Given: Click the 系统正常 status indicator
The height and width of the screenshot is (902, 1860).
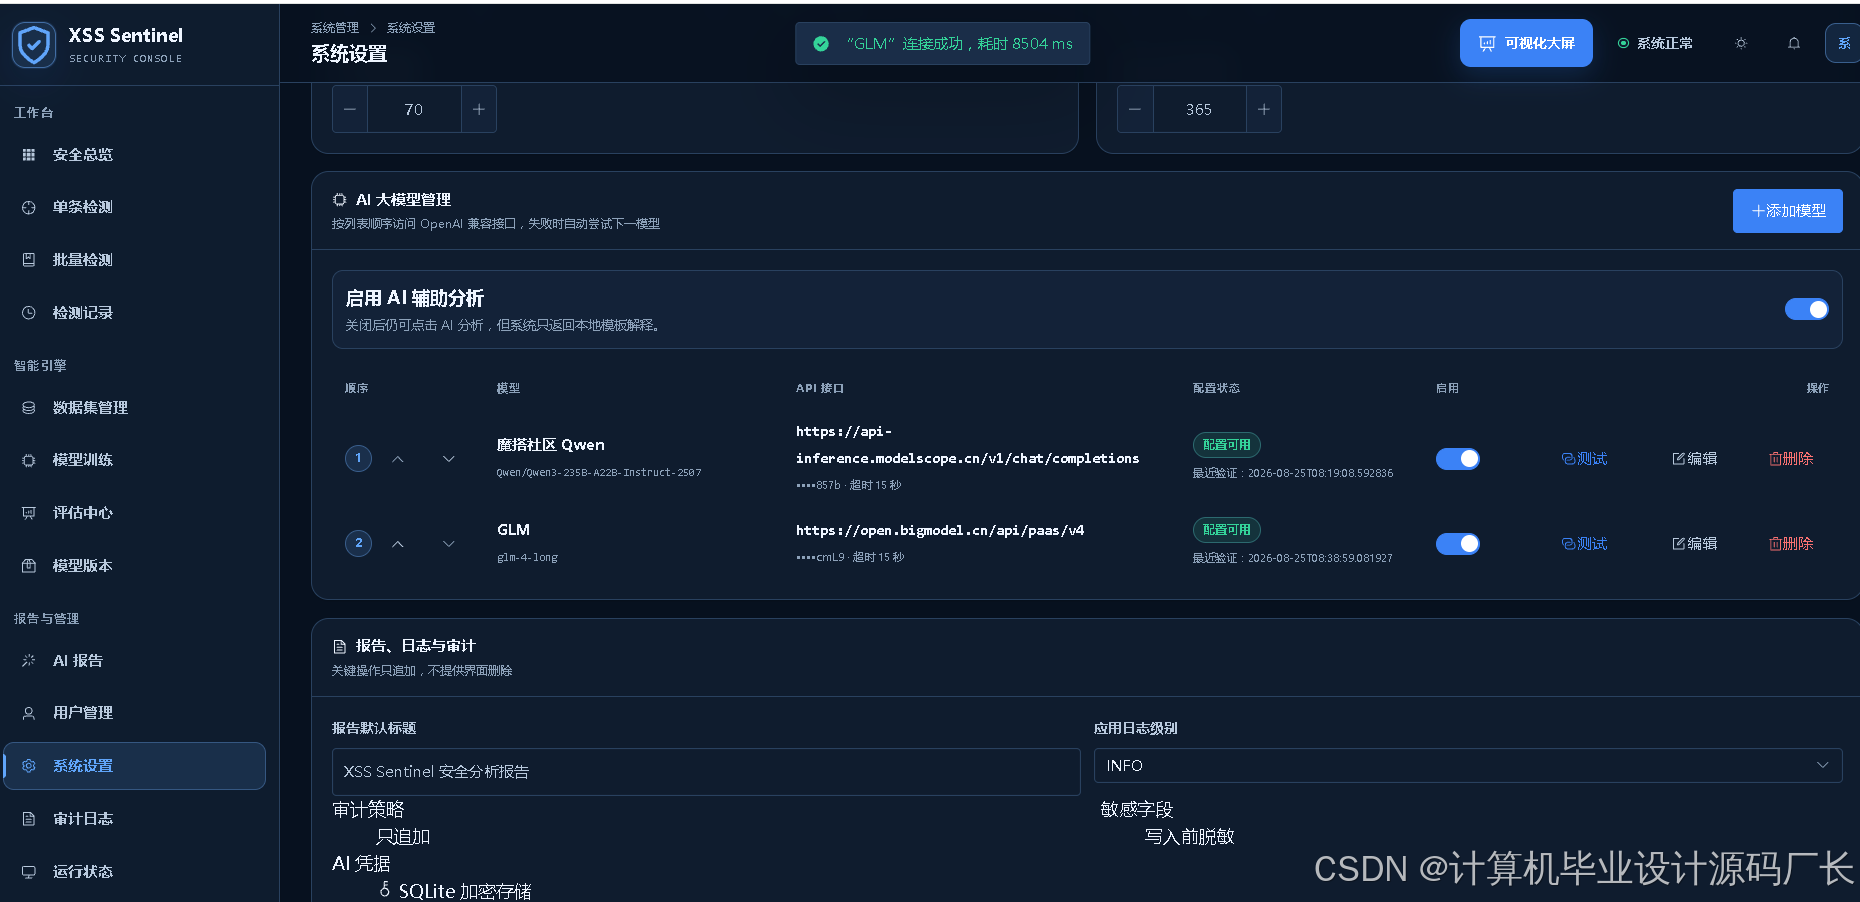Looking at the screenshot, I should [x=1655, y=43].
